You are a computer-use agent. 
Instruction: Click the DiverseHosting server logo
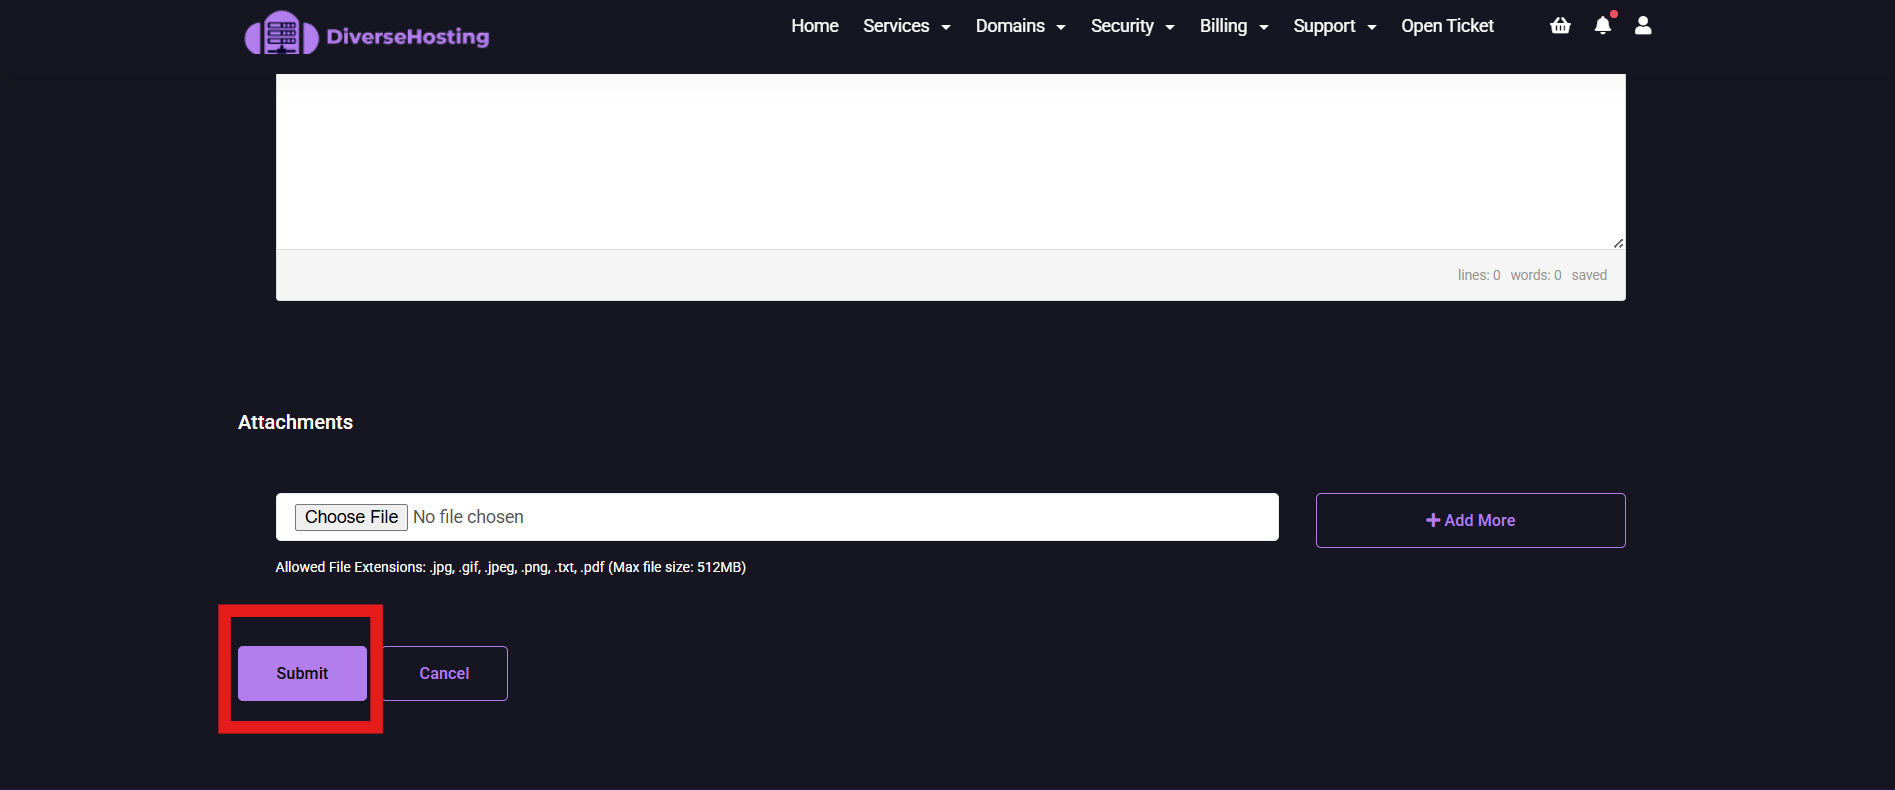[x=282, y=34]
